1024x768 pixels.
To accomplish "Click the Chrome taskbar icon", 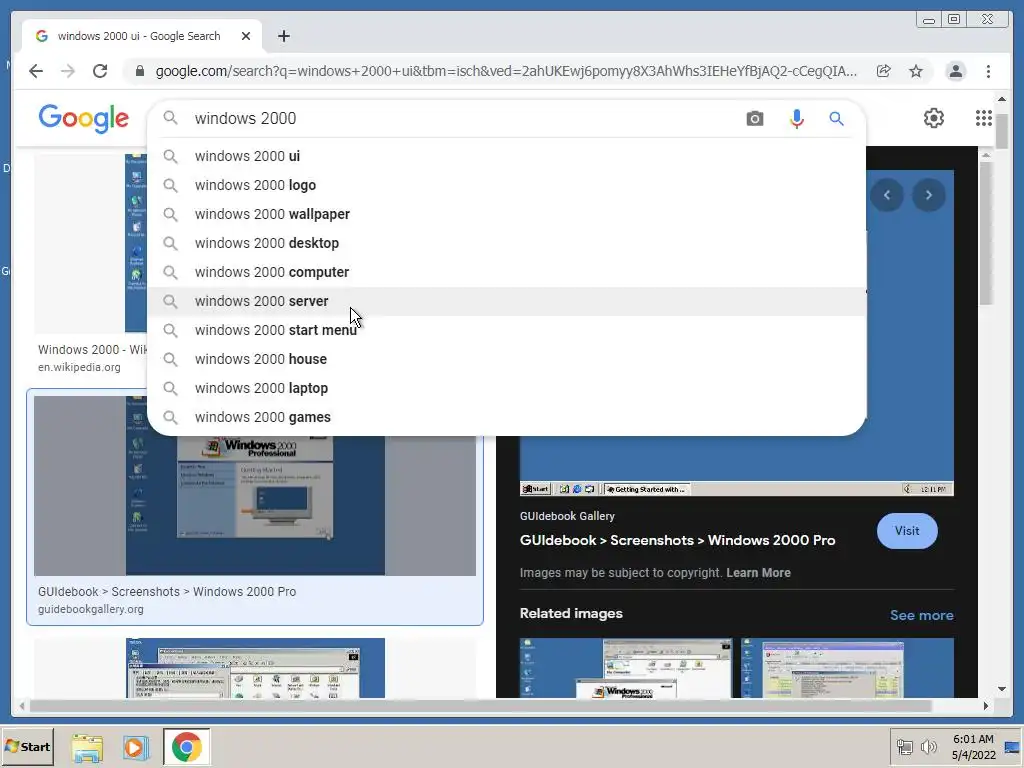I will pyautogui.click(x=186, y=747).
